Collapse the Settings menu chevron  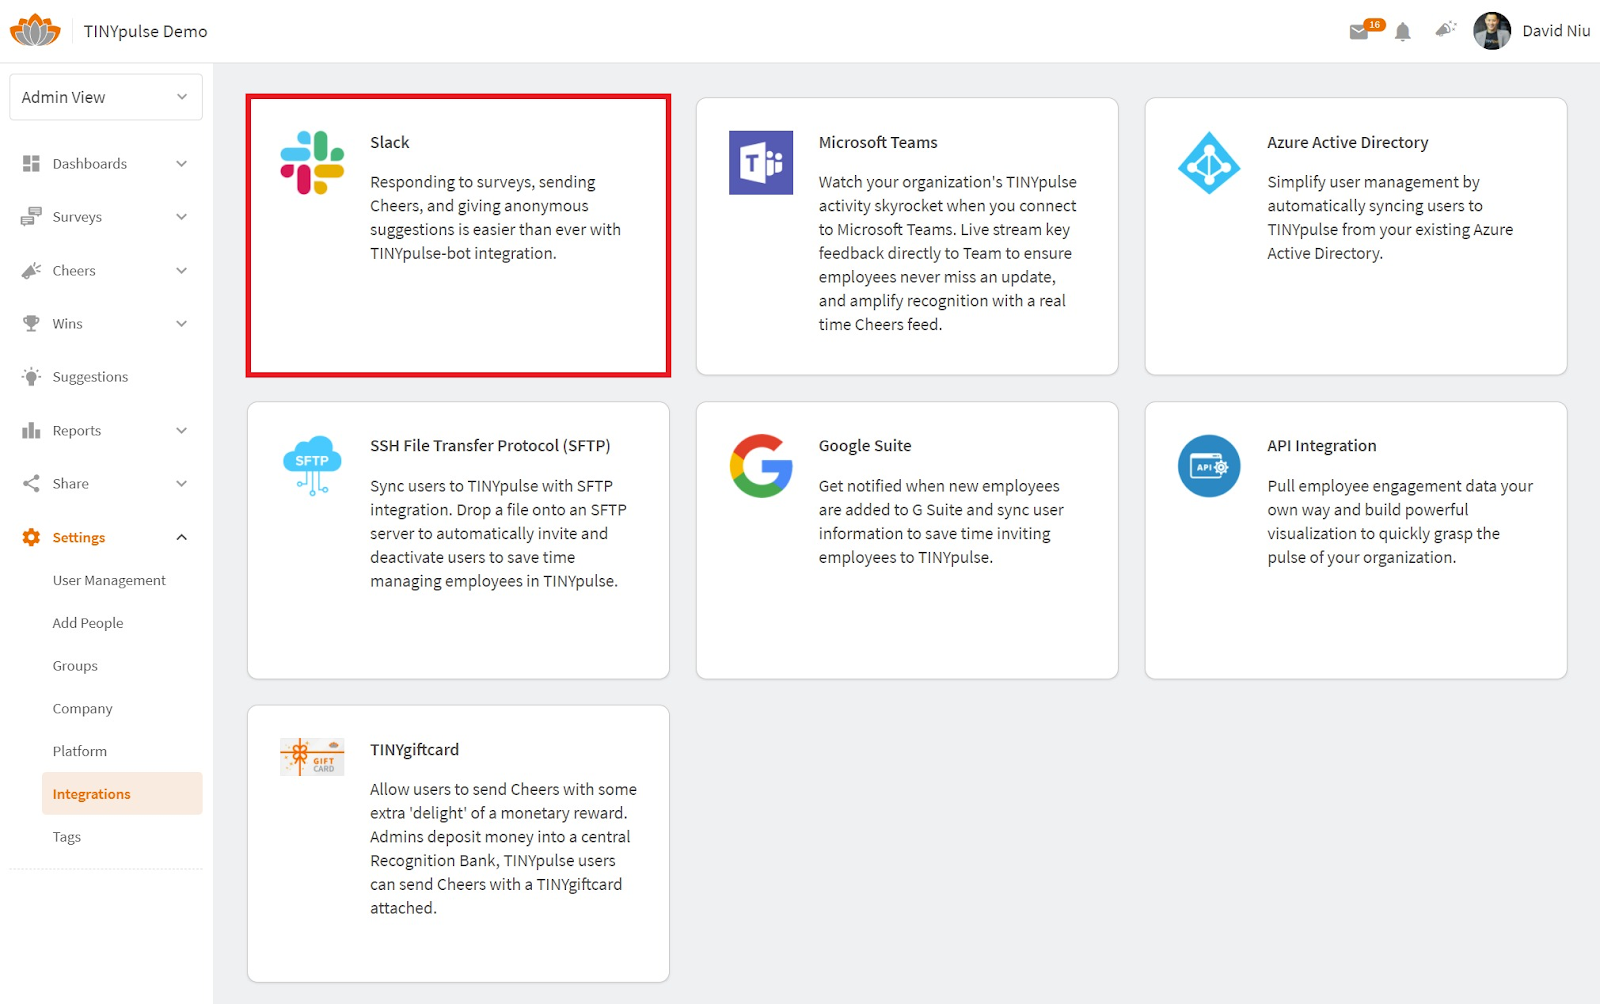pyautogui.click(x=182, y=537)
